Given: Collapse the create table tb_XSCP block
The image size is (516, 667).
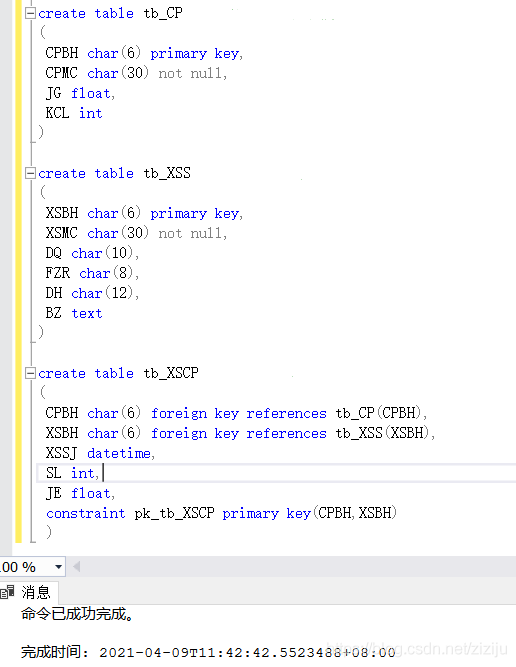Looking at the screenshot, I should pyautogui.click(x=30, y=373).
